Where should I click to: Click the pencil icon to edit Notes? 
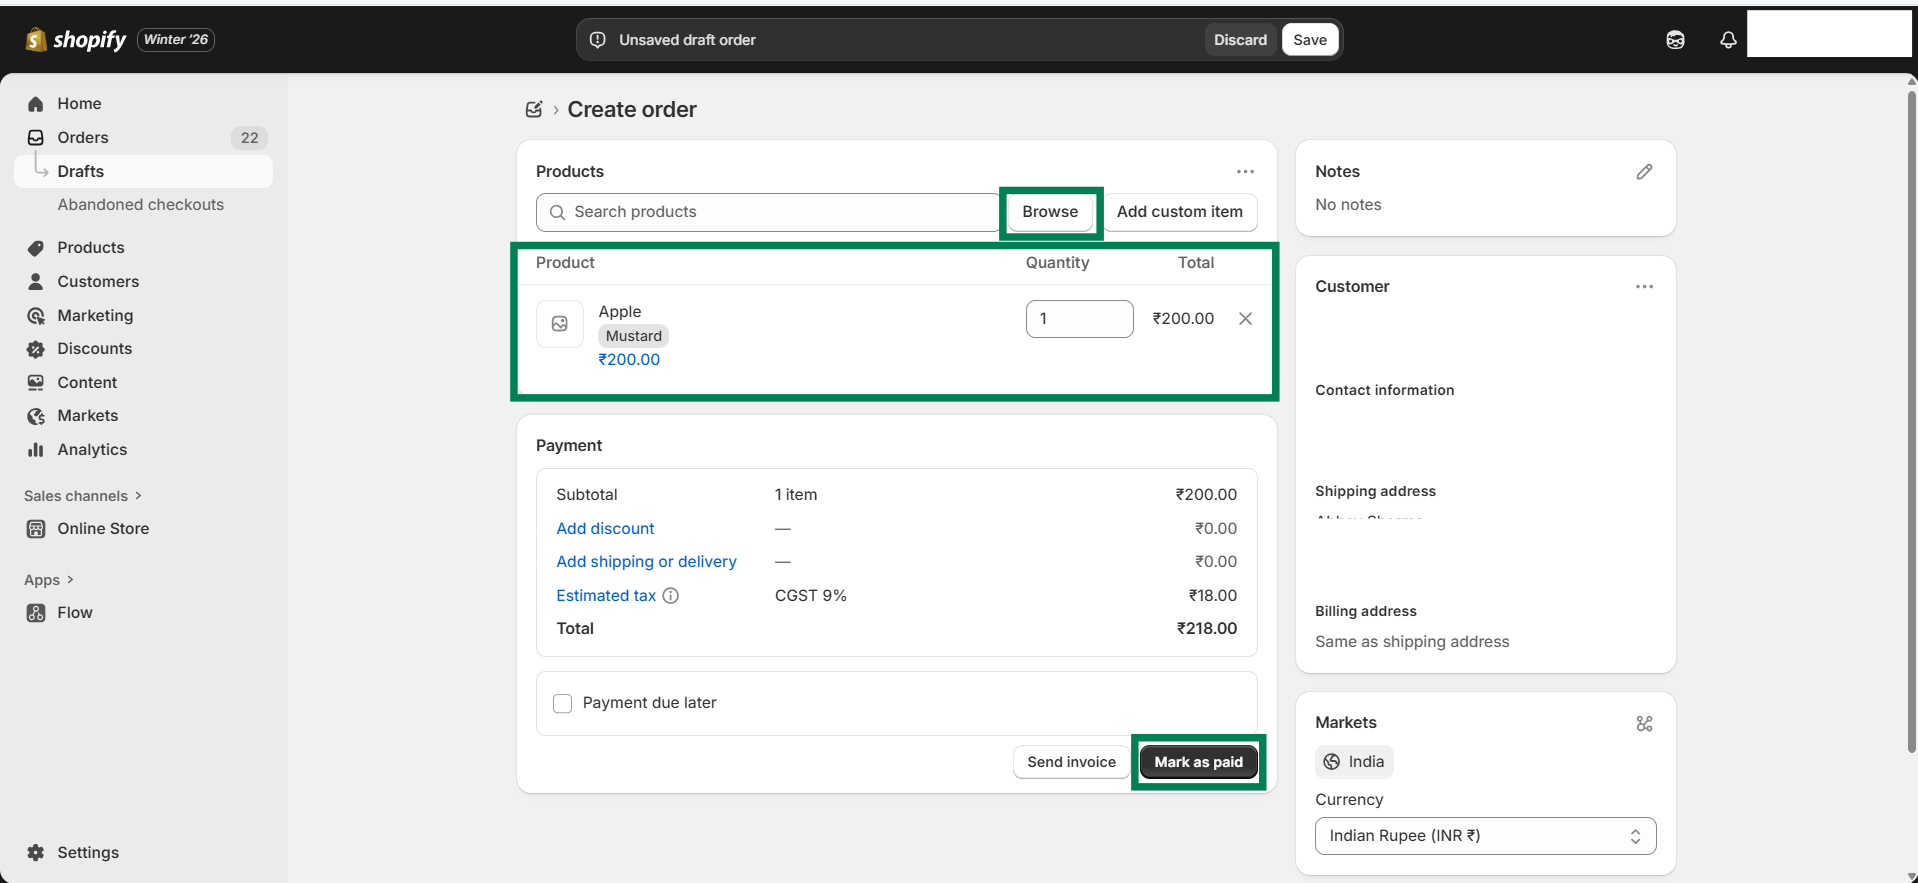1644,172
